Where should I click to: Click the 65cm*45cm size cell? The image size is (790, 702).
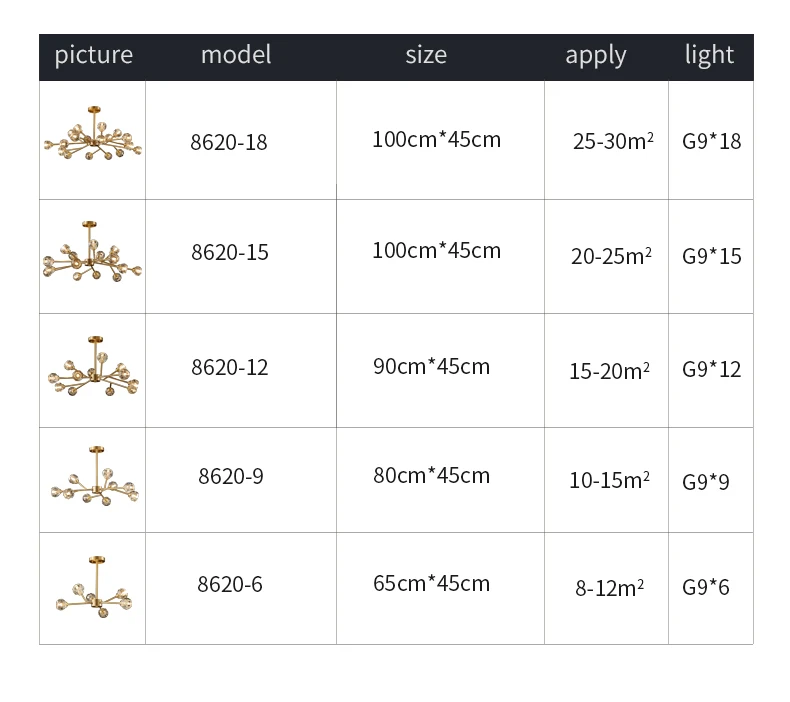[x=431, y=584]
